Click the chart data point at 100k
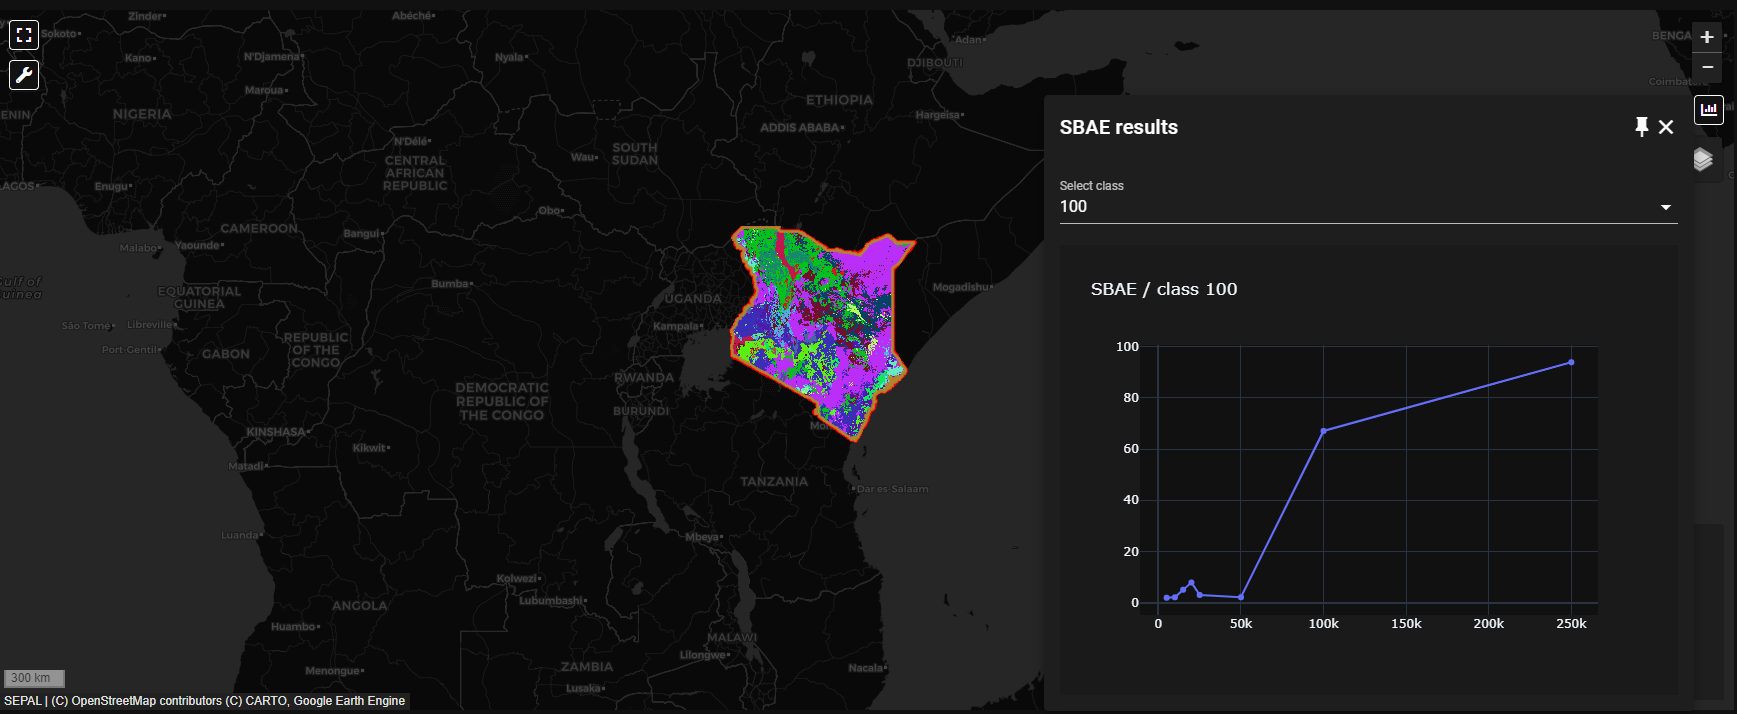The image size is (1737, 714). coord(1323,431)
